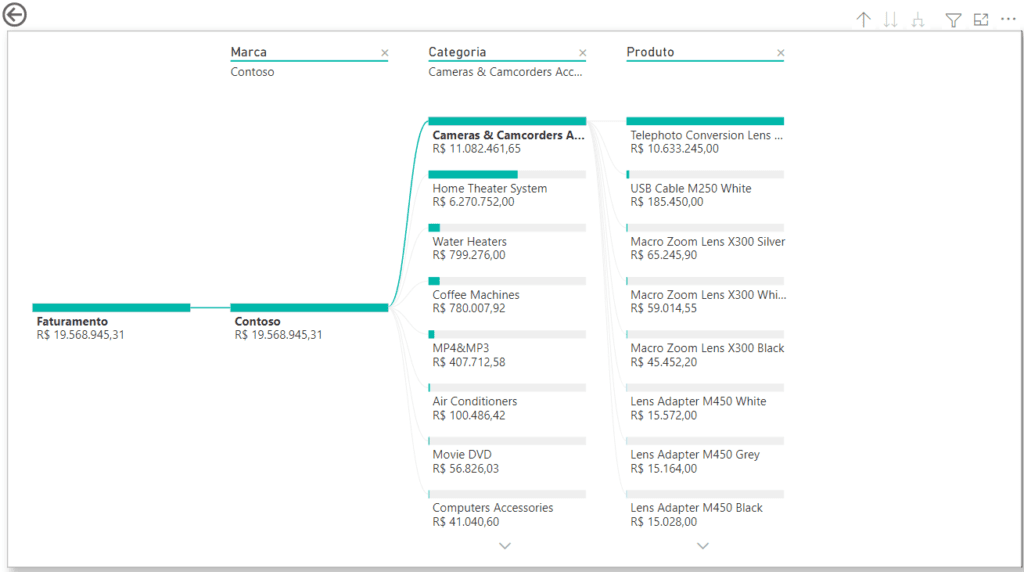Open the more options ellipsis

(x=1008, y=20)
